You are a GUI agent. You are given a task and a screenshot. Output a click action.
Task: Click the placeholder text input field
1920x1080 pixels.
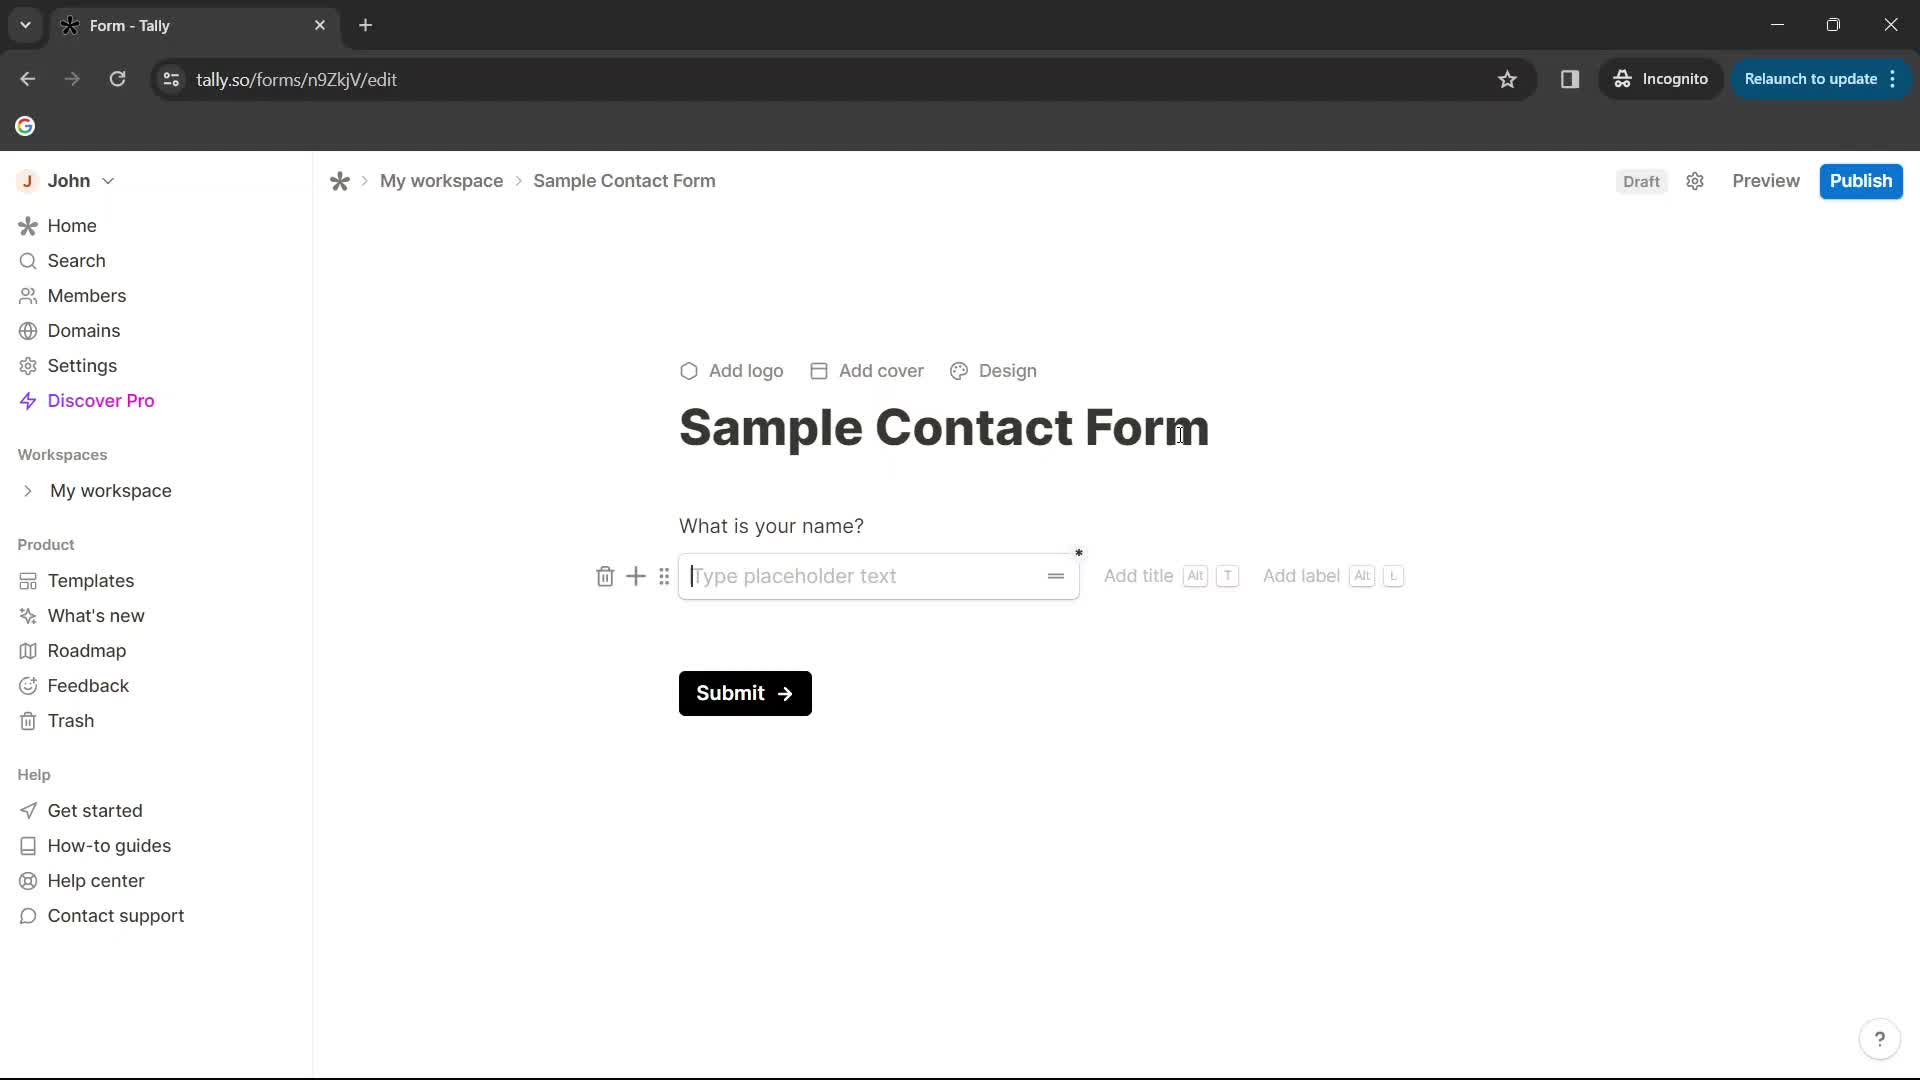point(877,575)
